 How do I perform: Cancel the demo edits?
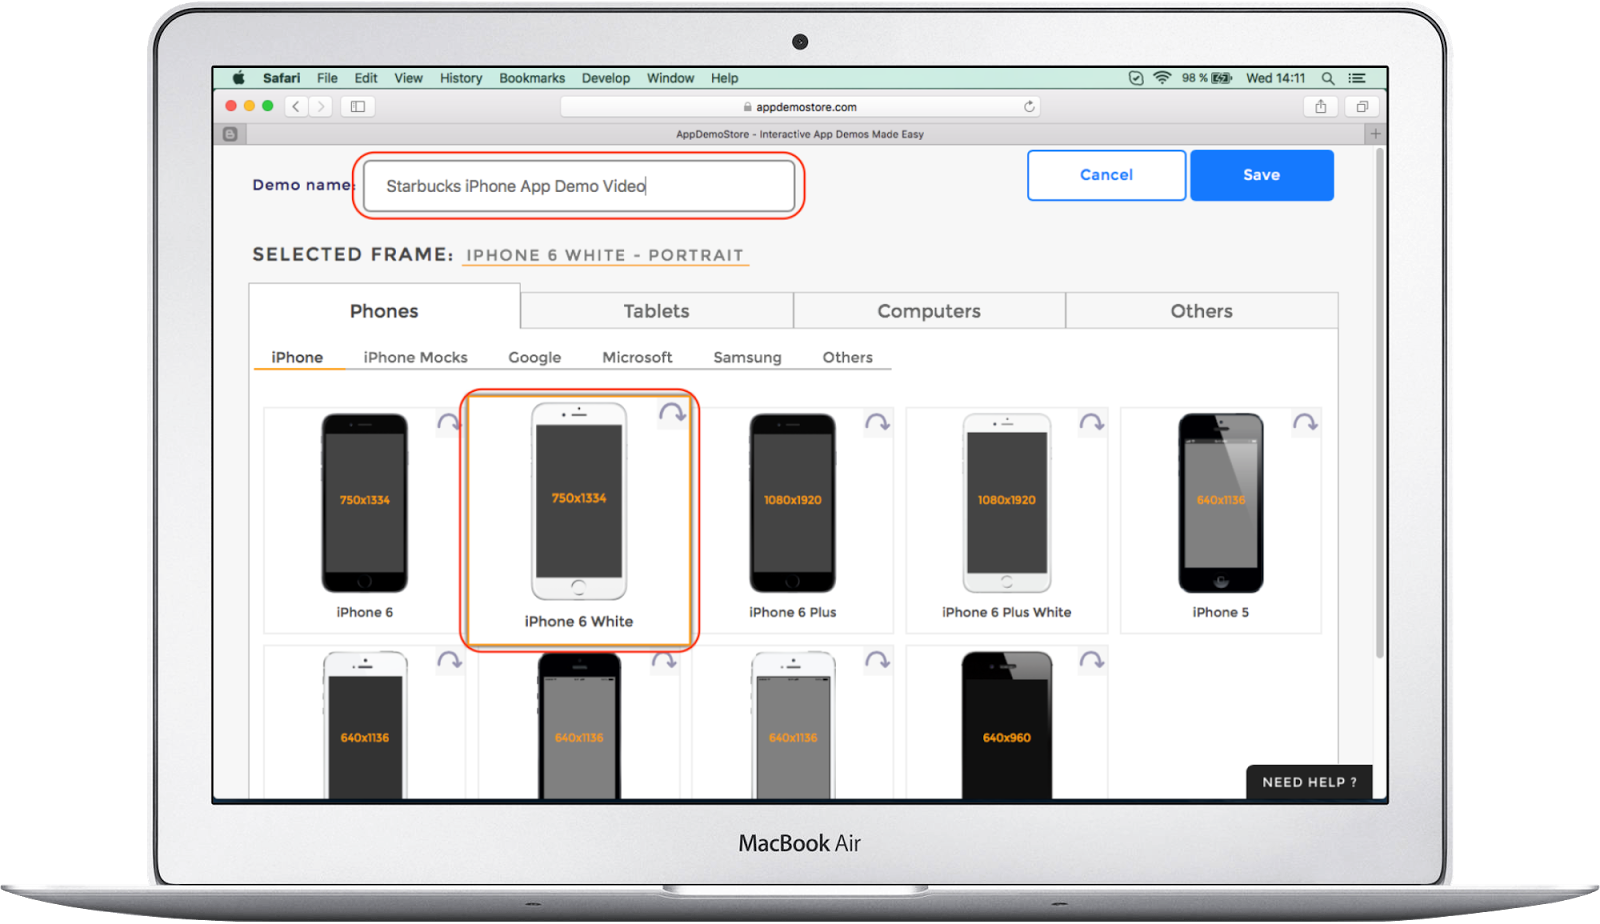pyautogui.click(x=1106, y=175)
